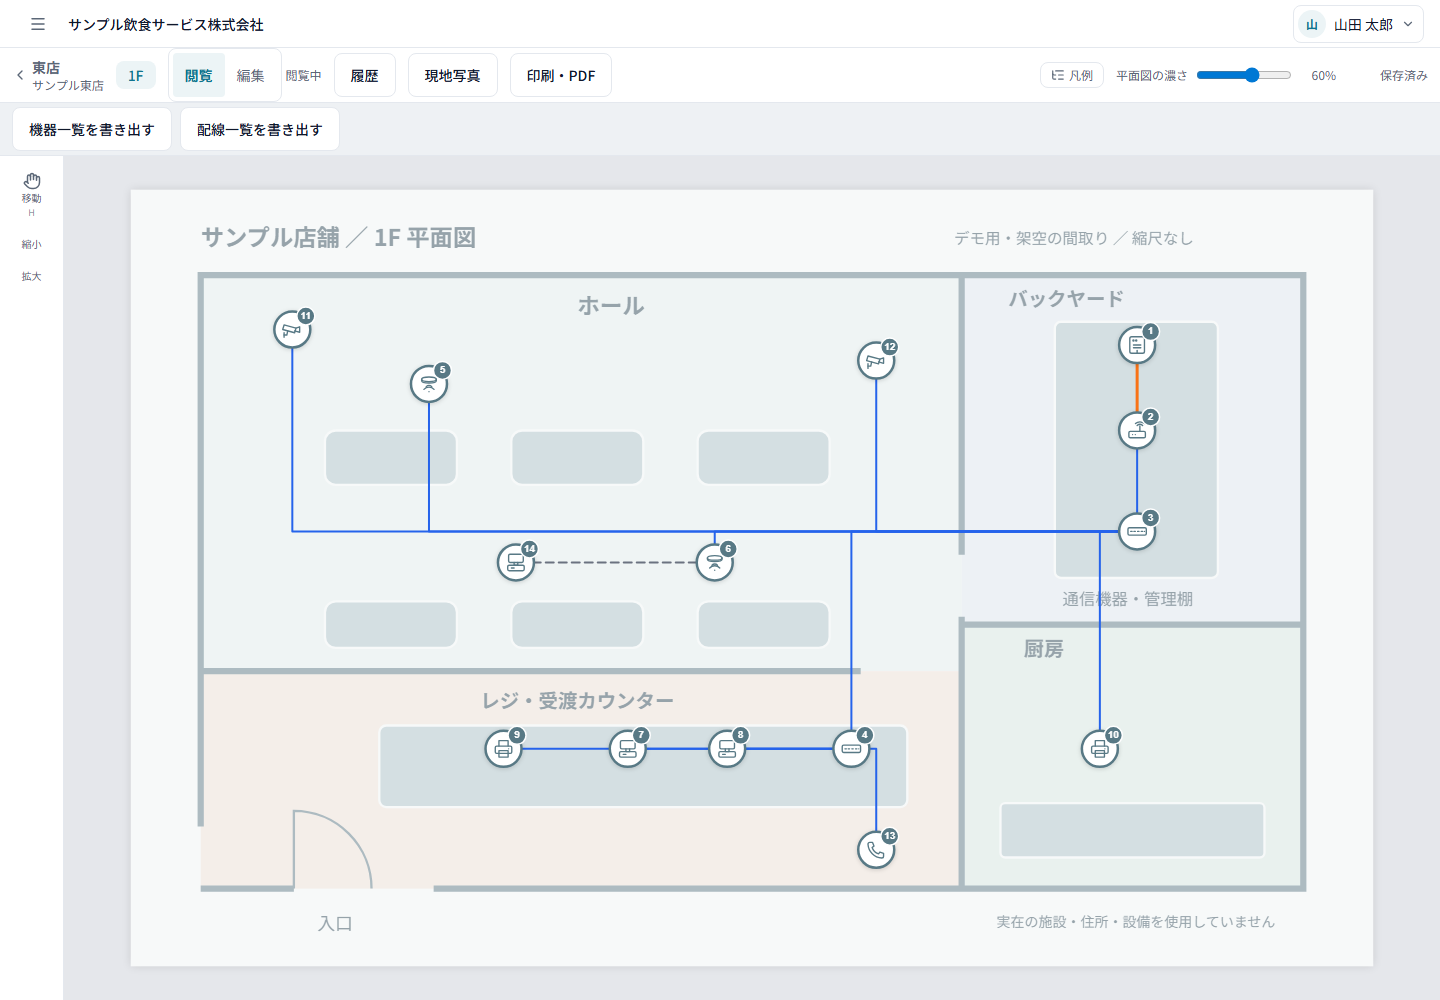This screenshot has width=1440, height=1000.
Task: Click the 60% opacity value
Action: click(1324, 76)
